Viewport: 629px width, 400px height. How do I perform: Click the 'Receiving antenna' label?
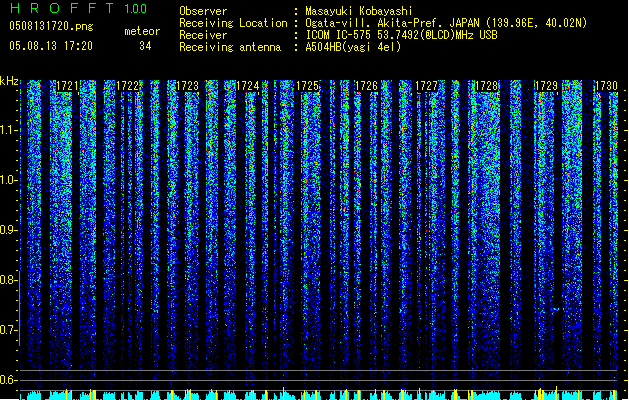(230, 47)
